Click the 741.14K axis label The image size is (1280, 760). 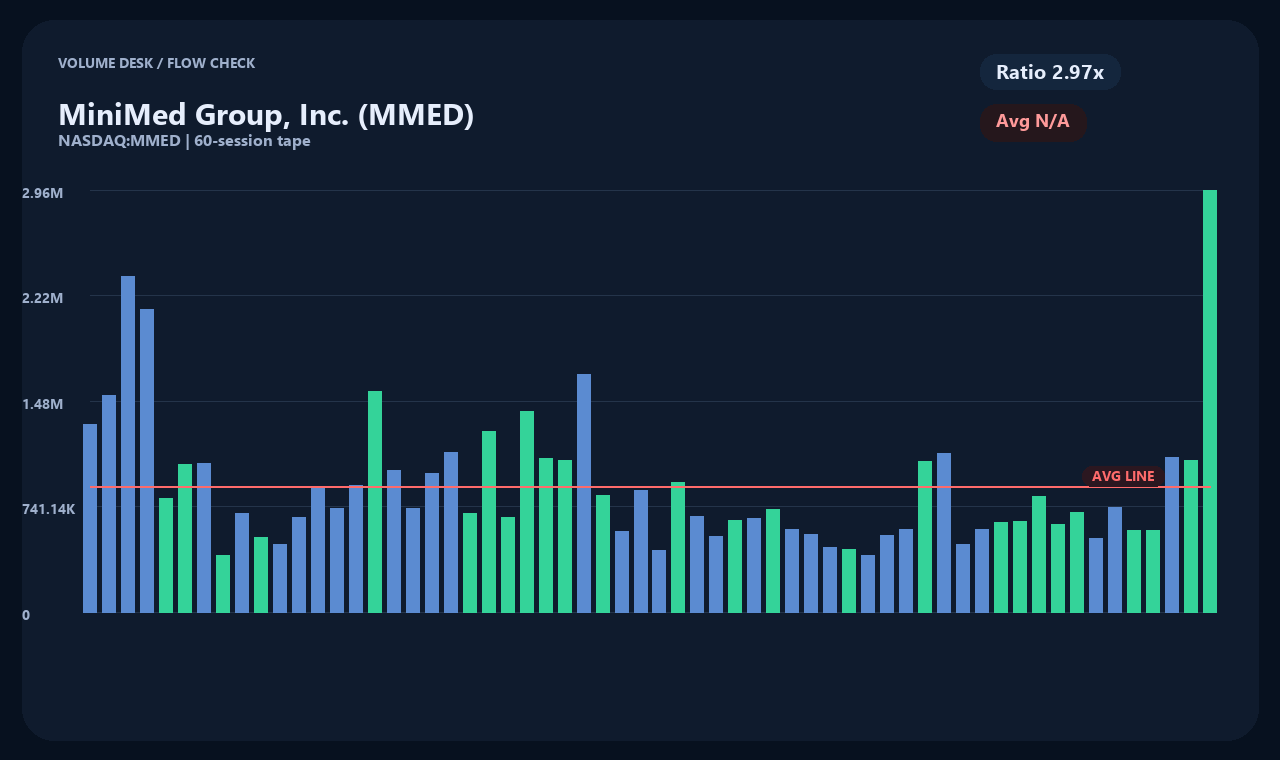coord(49,509)
